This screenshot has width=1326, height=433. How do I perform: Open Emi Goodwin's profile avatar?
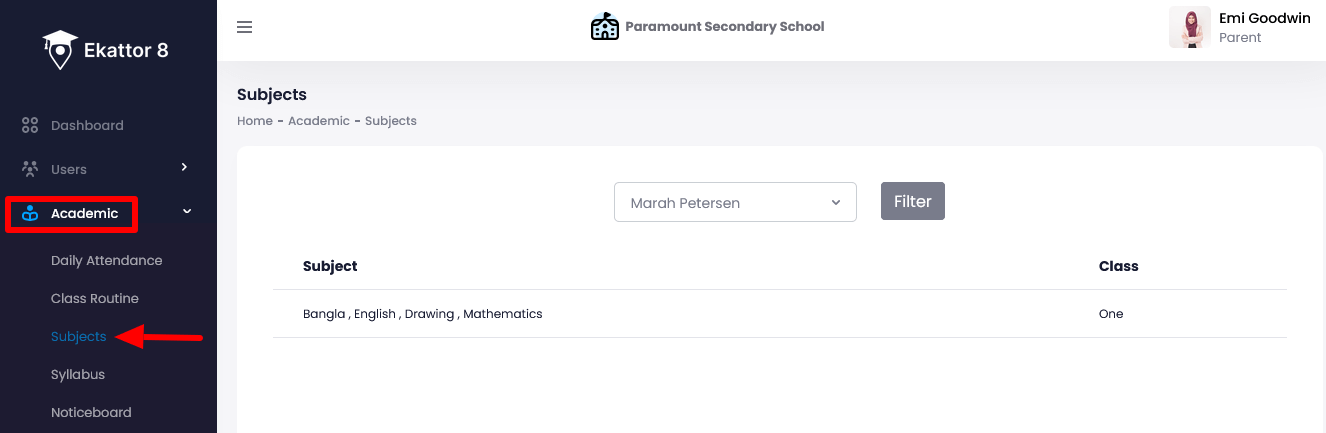(x=1190, y=28)
